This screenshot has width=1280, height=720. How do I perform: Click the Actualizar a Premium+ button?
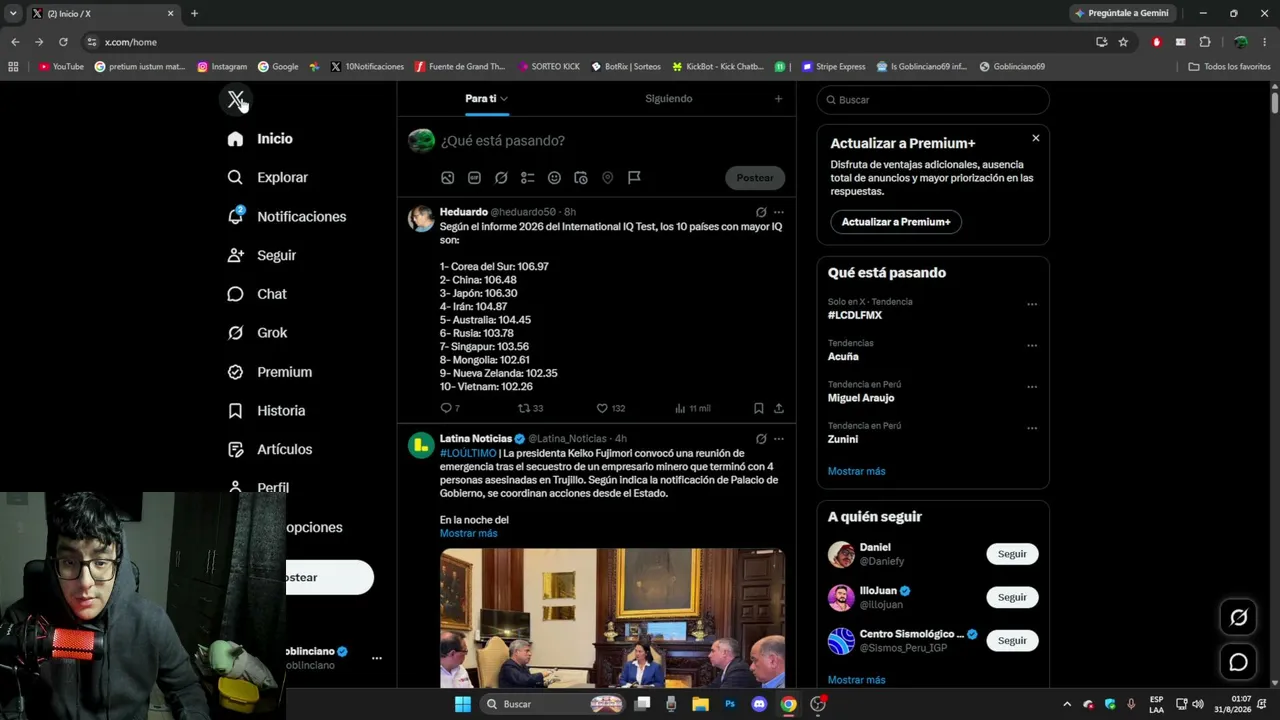tap(896, 222)
